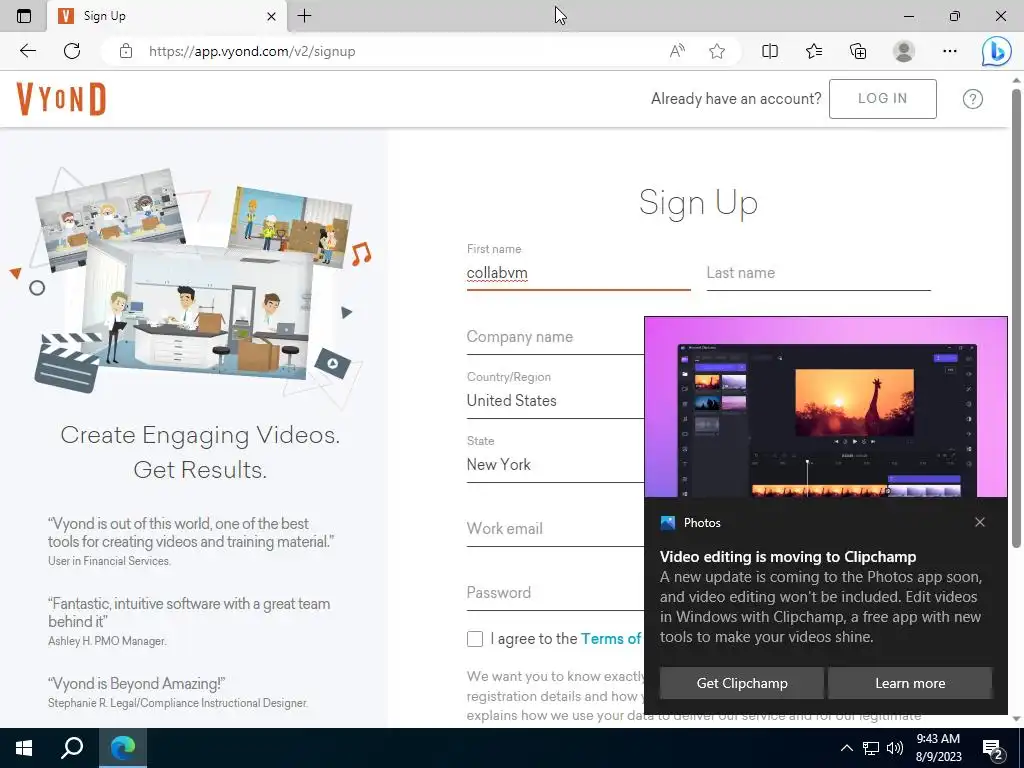
Task: Open the Terms of service link
Action: [611, 639]
